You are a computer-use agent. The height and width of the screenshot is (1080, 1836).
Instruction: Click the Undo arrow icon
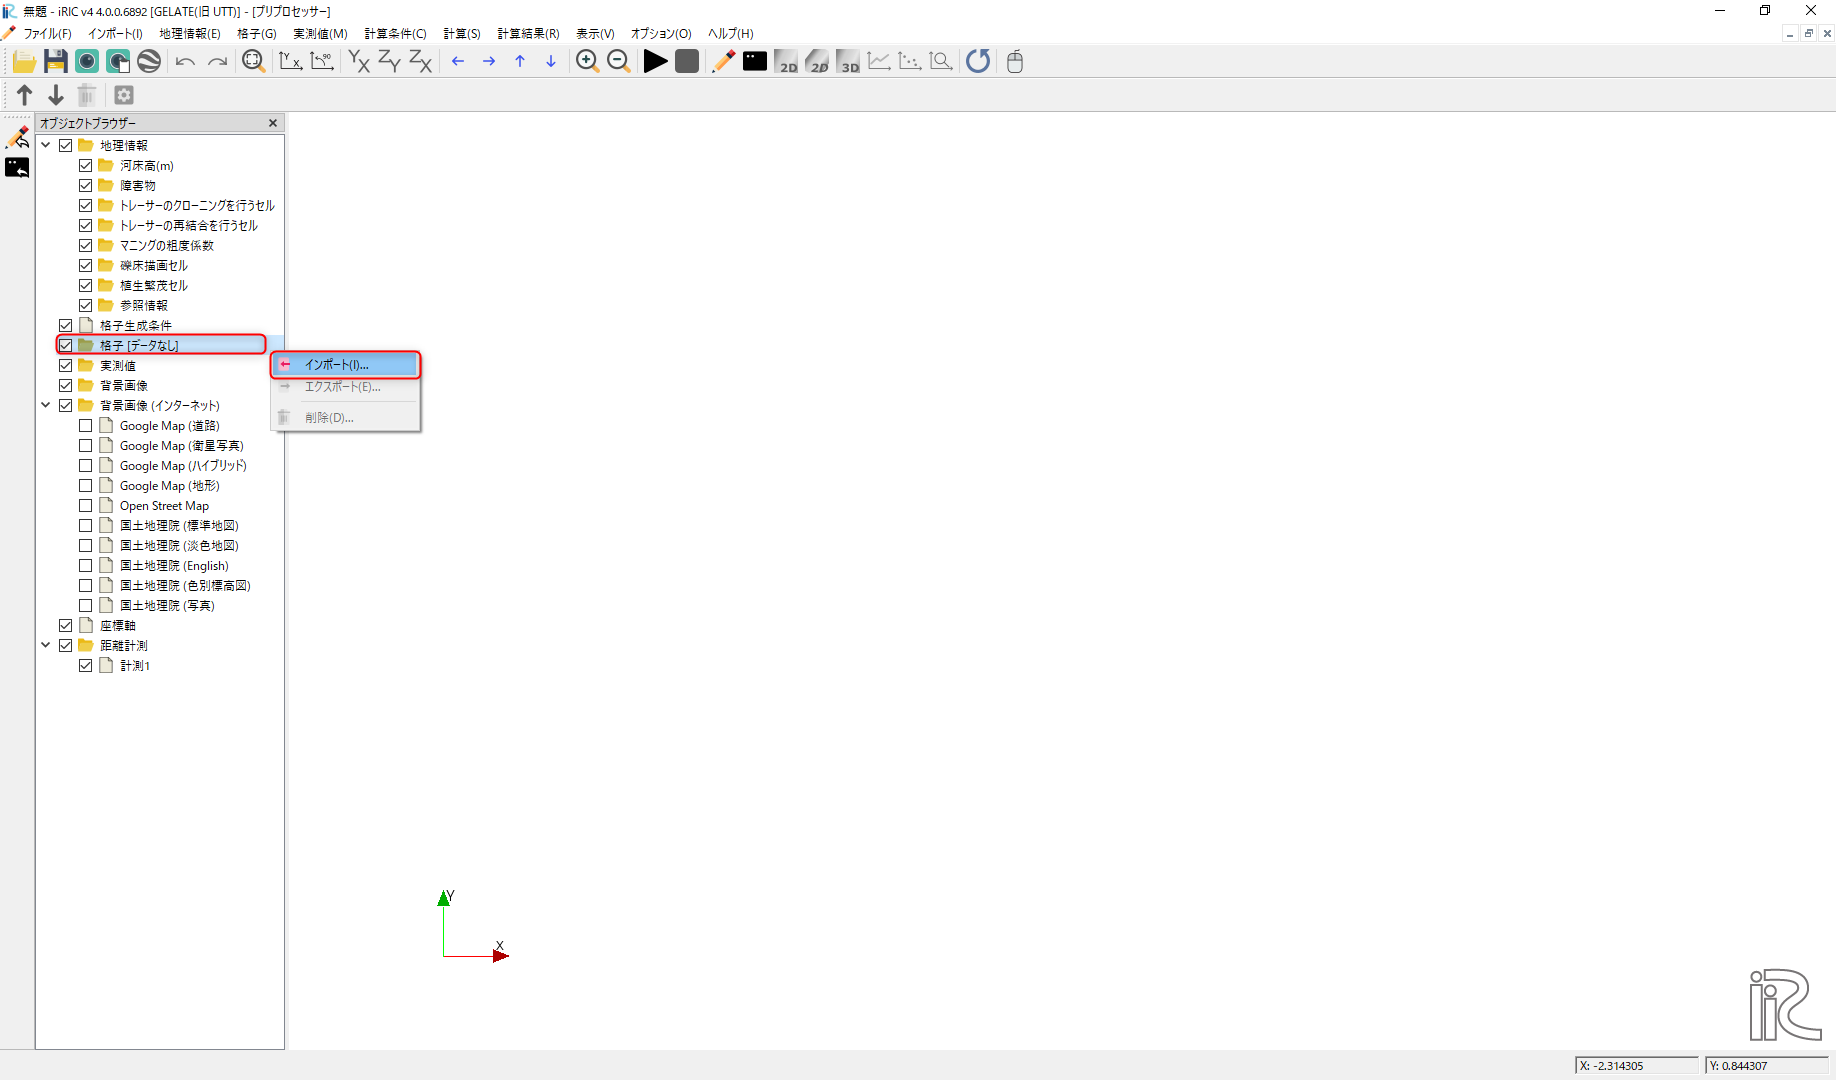point(185,61)
